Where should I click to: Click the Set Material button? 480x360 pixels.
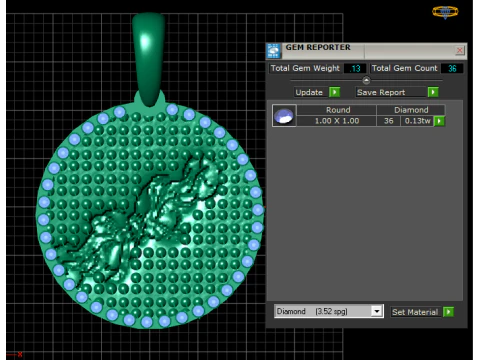click(x=415, y=312)
